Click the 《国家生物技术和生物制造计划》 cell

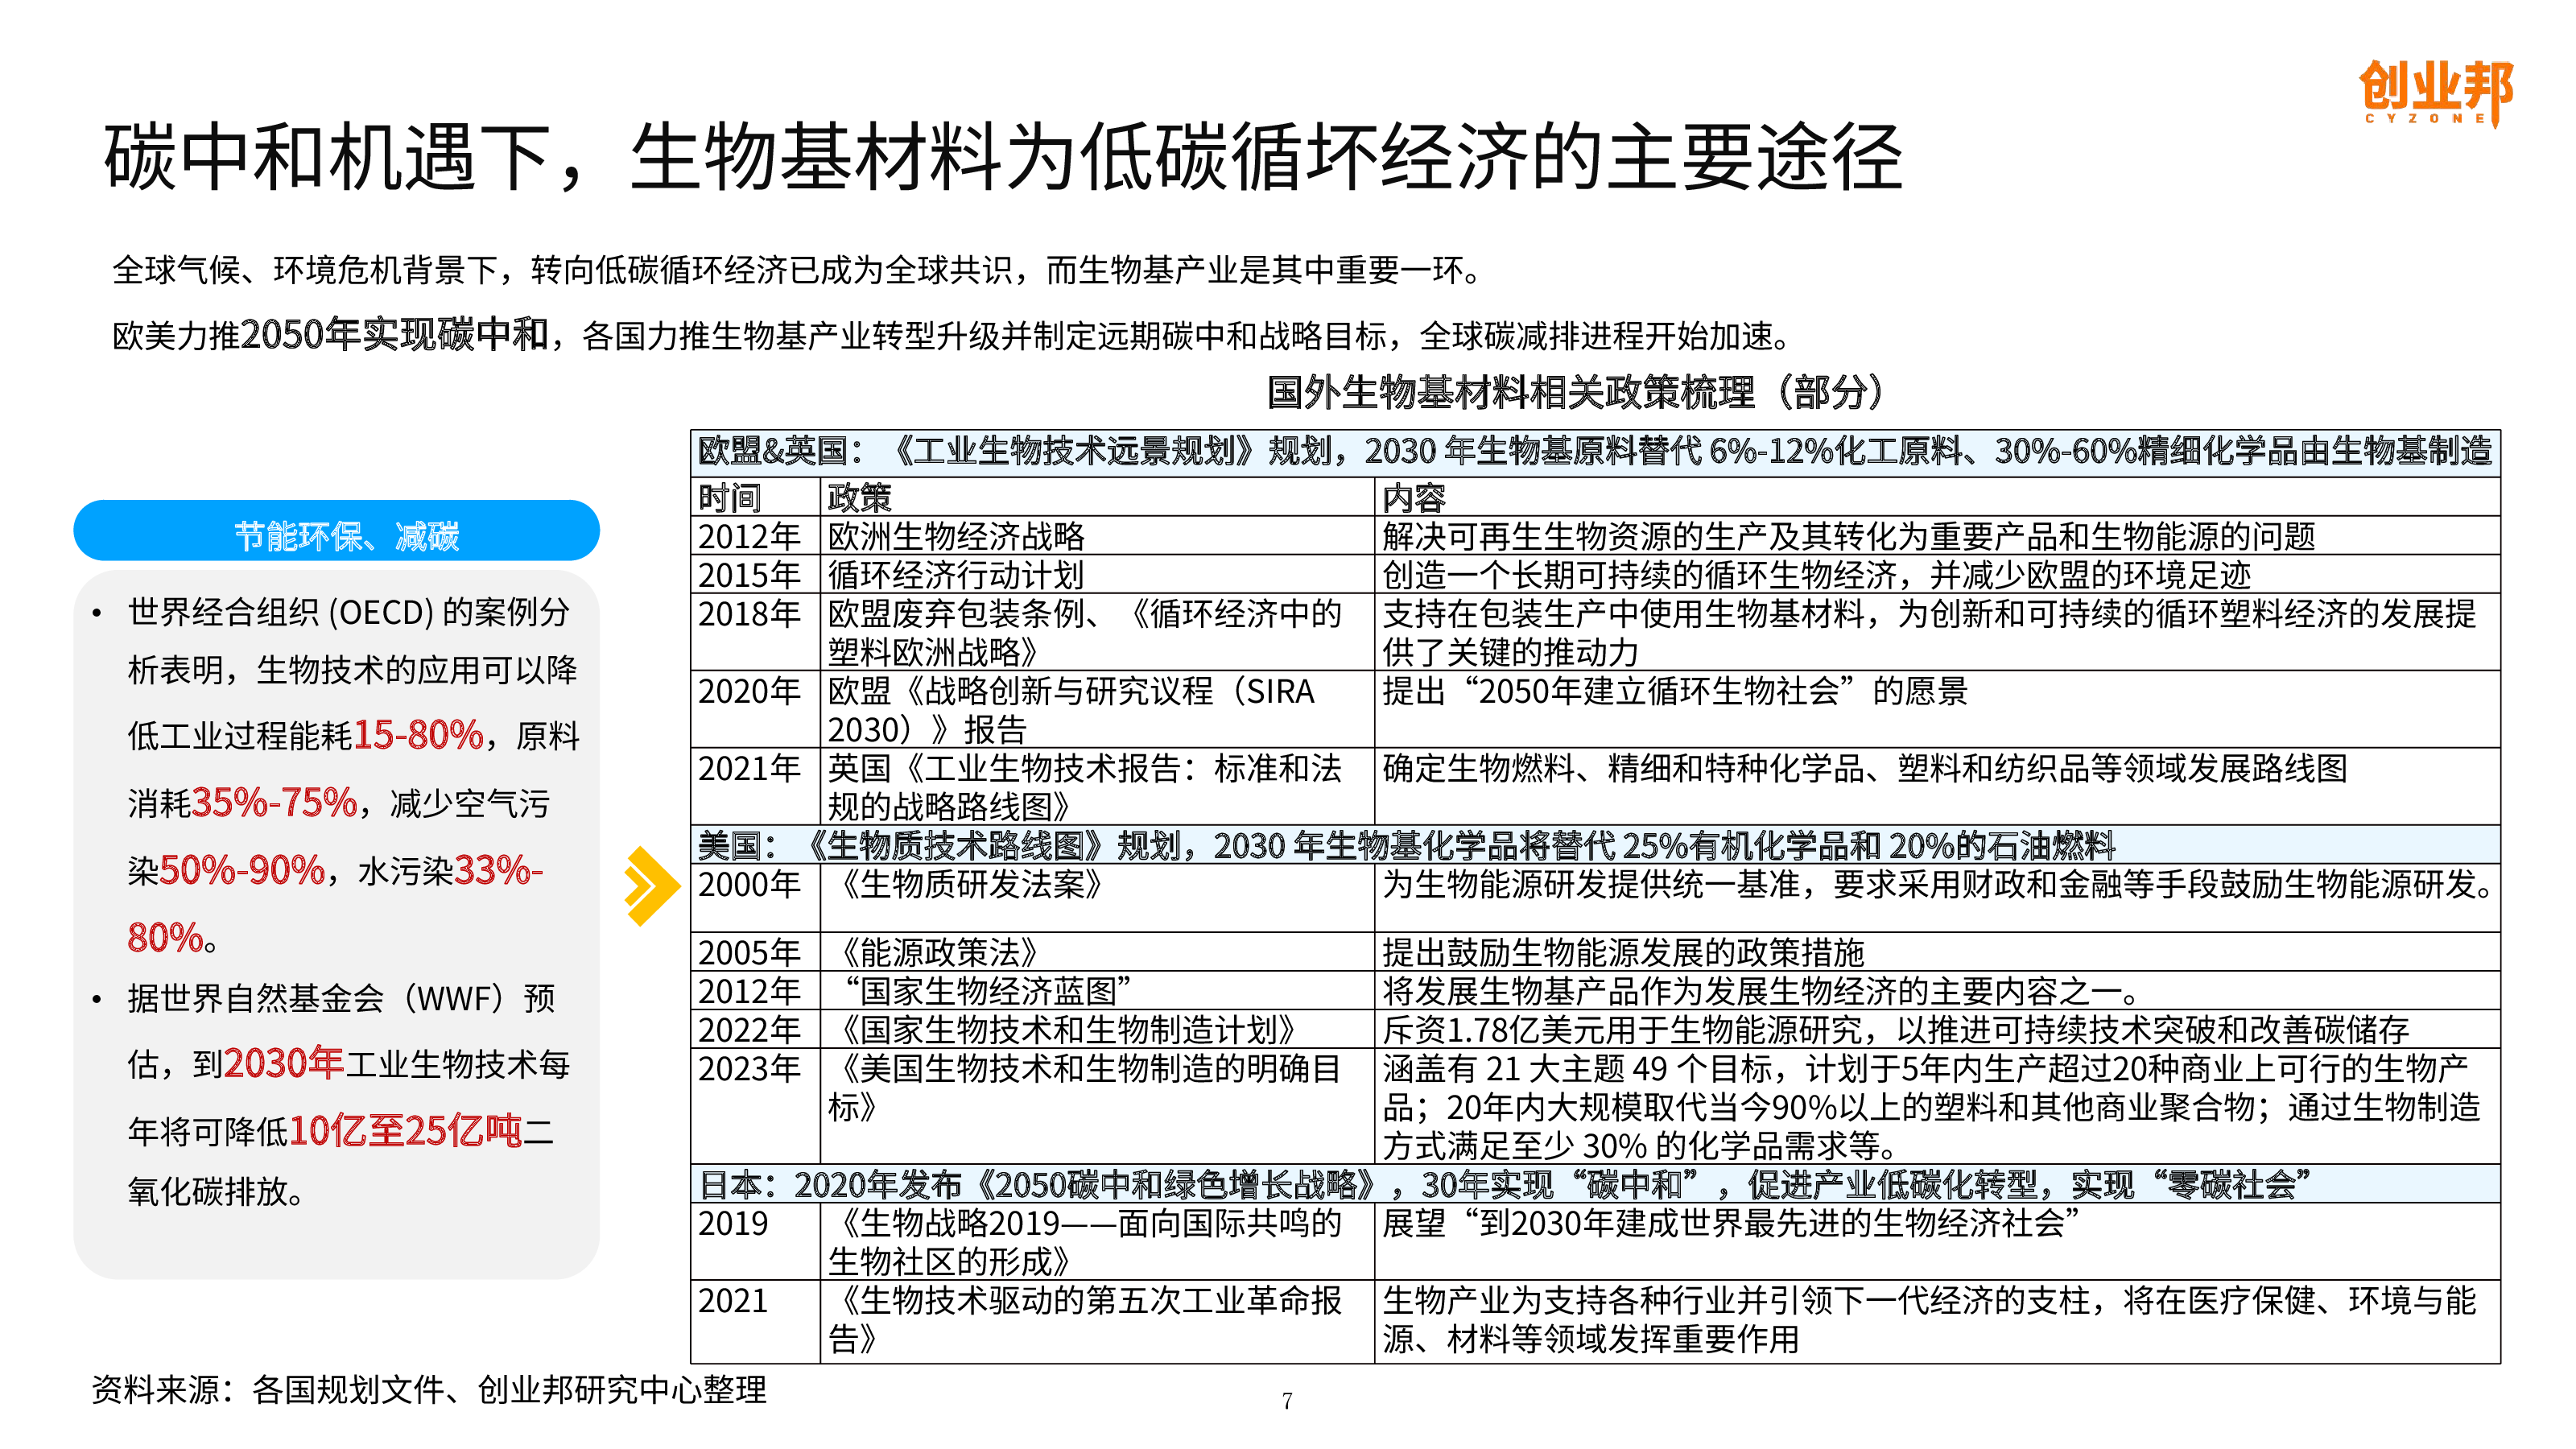(x=1097, y=1029)
